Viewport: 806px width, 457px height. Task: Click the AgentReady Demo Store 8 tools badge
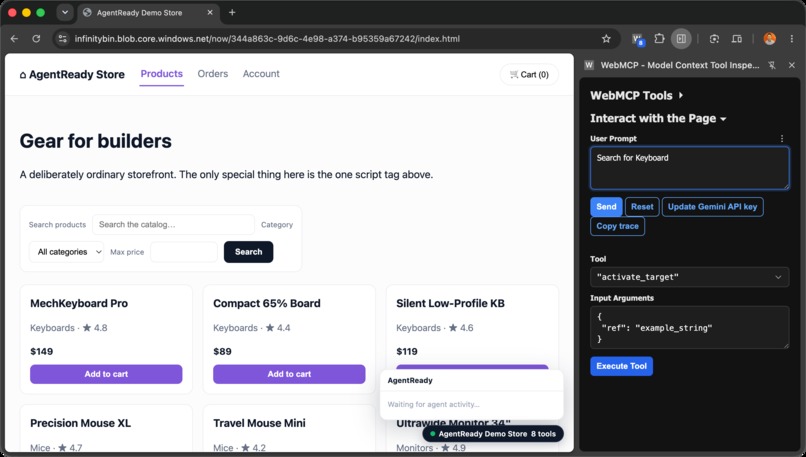click(x=493, y=434)
